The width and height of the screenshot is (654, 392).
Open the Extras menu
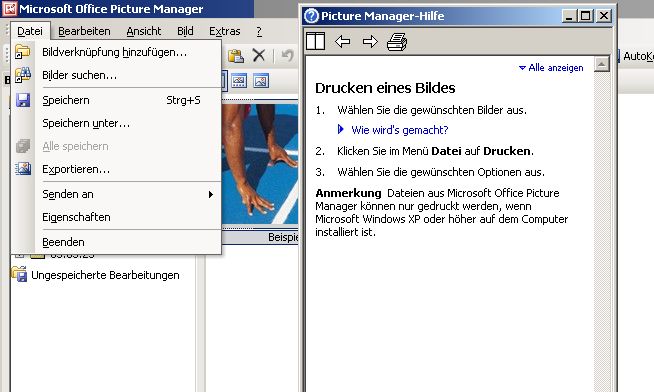point(224,31)
